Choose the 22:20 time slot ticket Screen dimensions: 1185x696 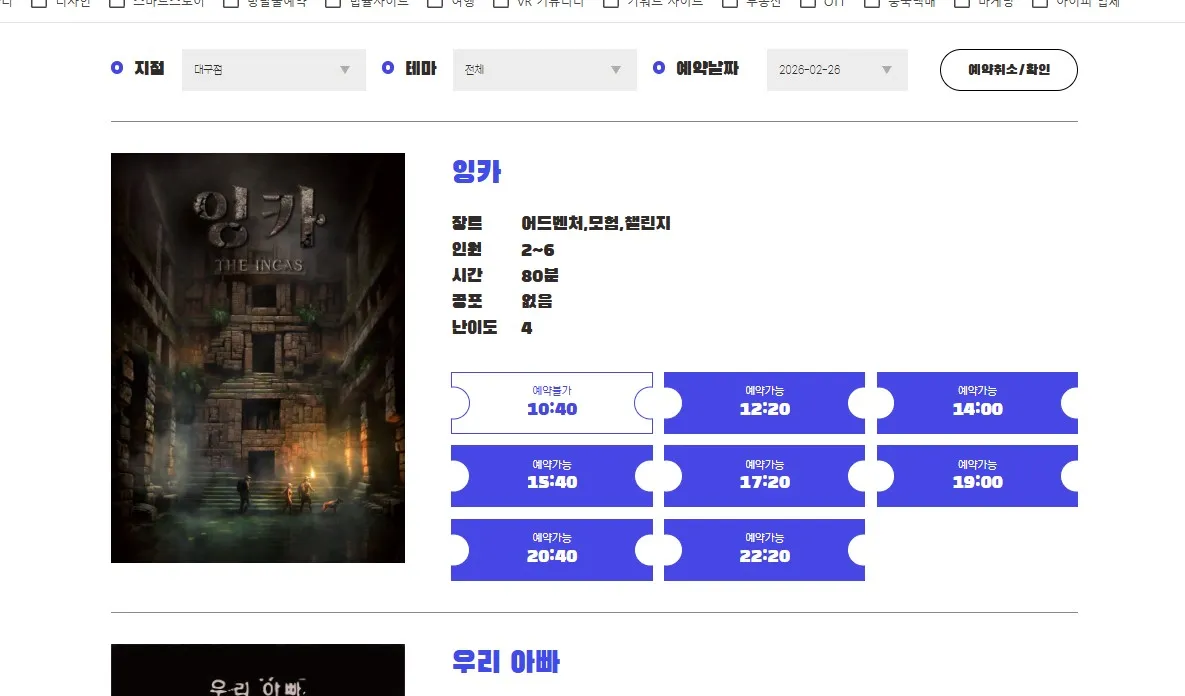764,550
